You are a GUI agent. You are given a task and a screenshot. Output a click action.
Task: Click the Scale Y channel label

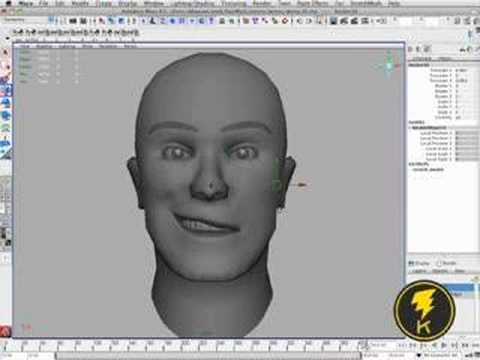(x=444, y=107)
